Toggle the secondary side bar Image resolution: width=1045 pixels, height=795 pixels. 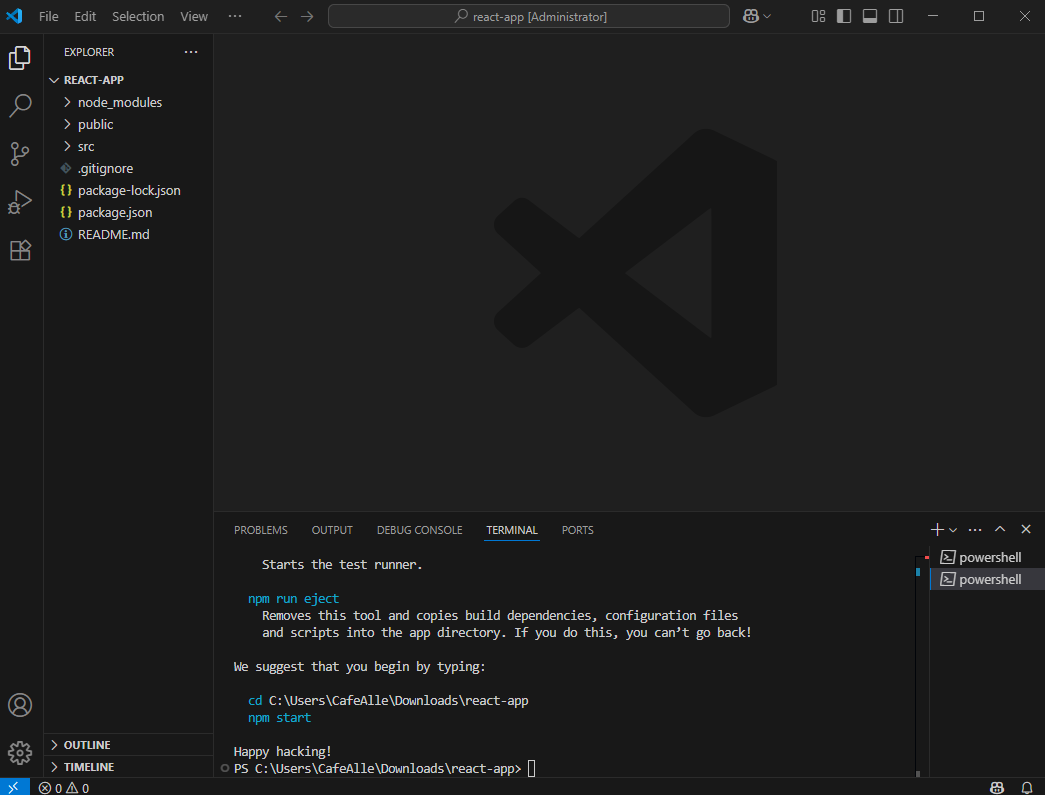(x=896, y=16)
